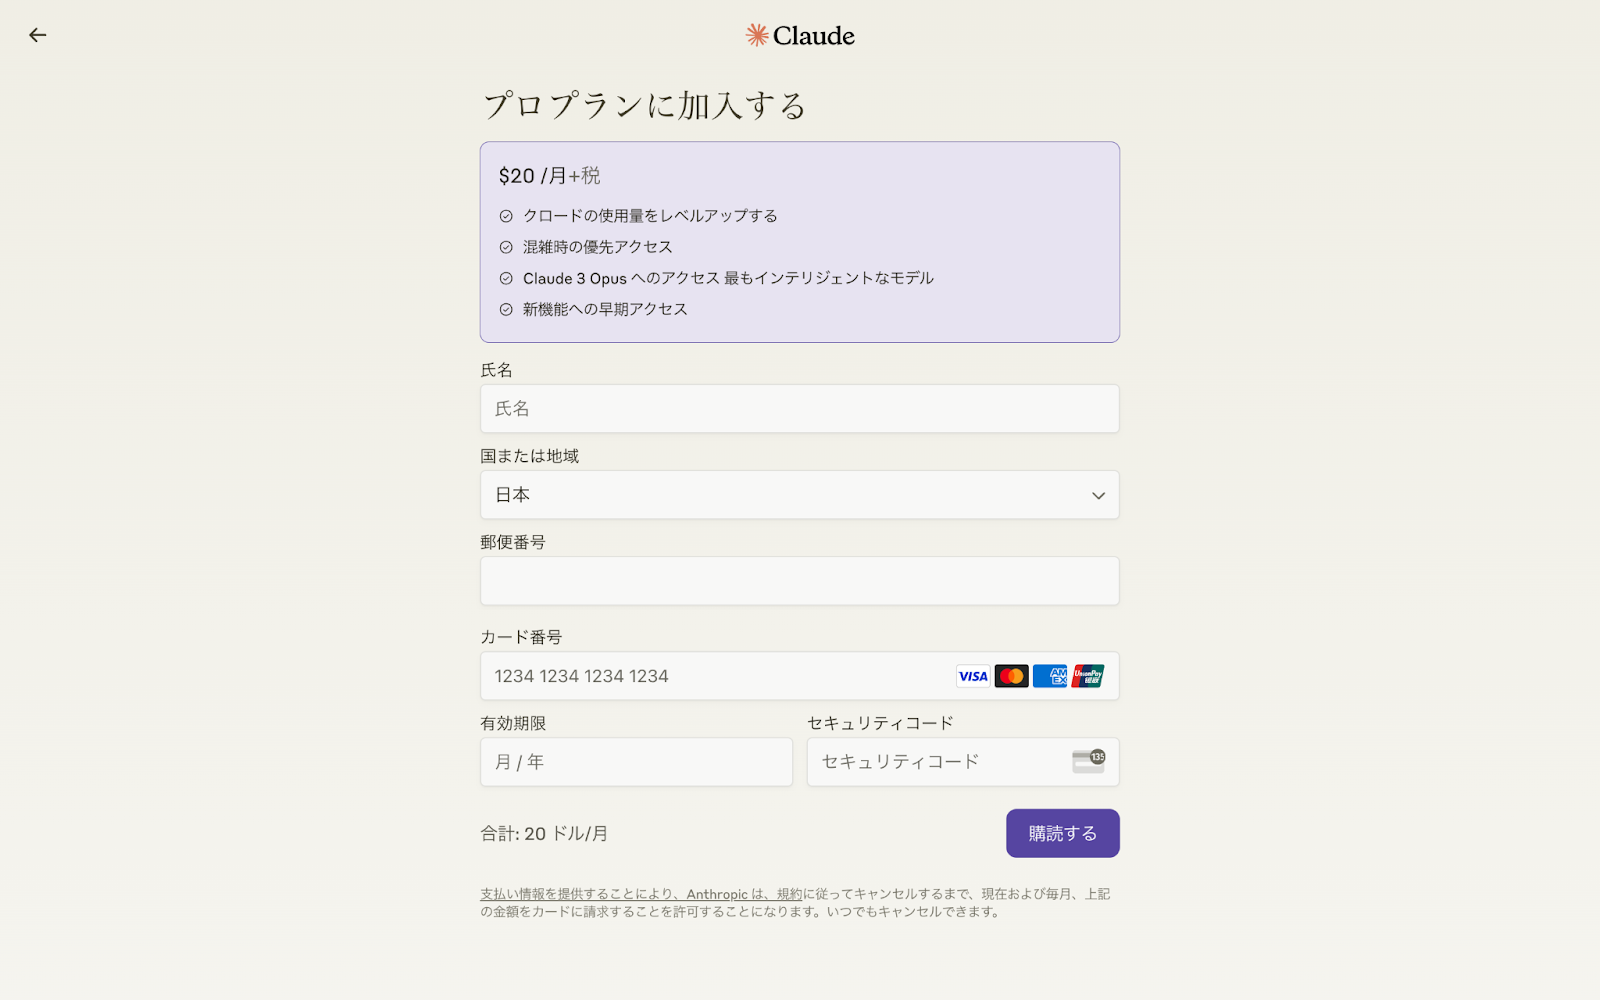1600x1000 pixels.
Task: Click the checkmark beside 新機能への早期アクセス
Action: tap(506, 309)
